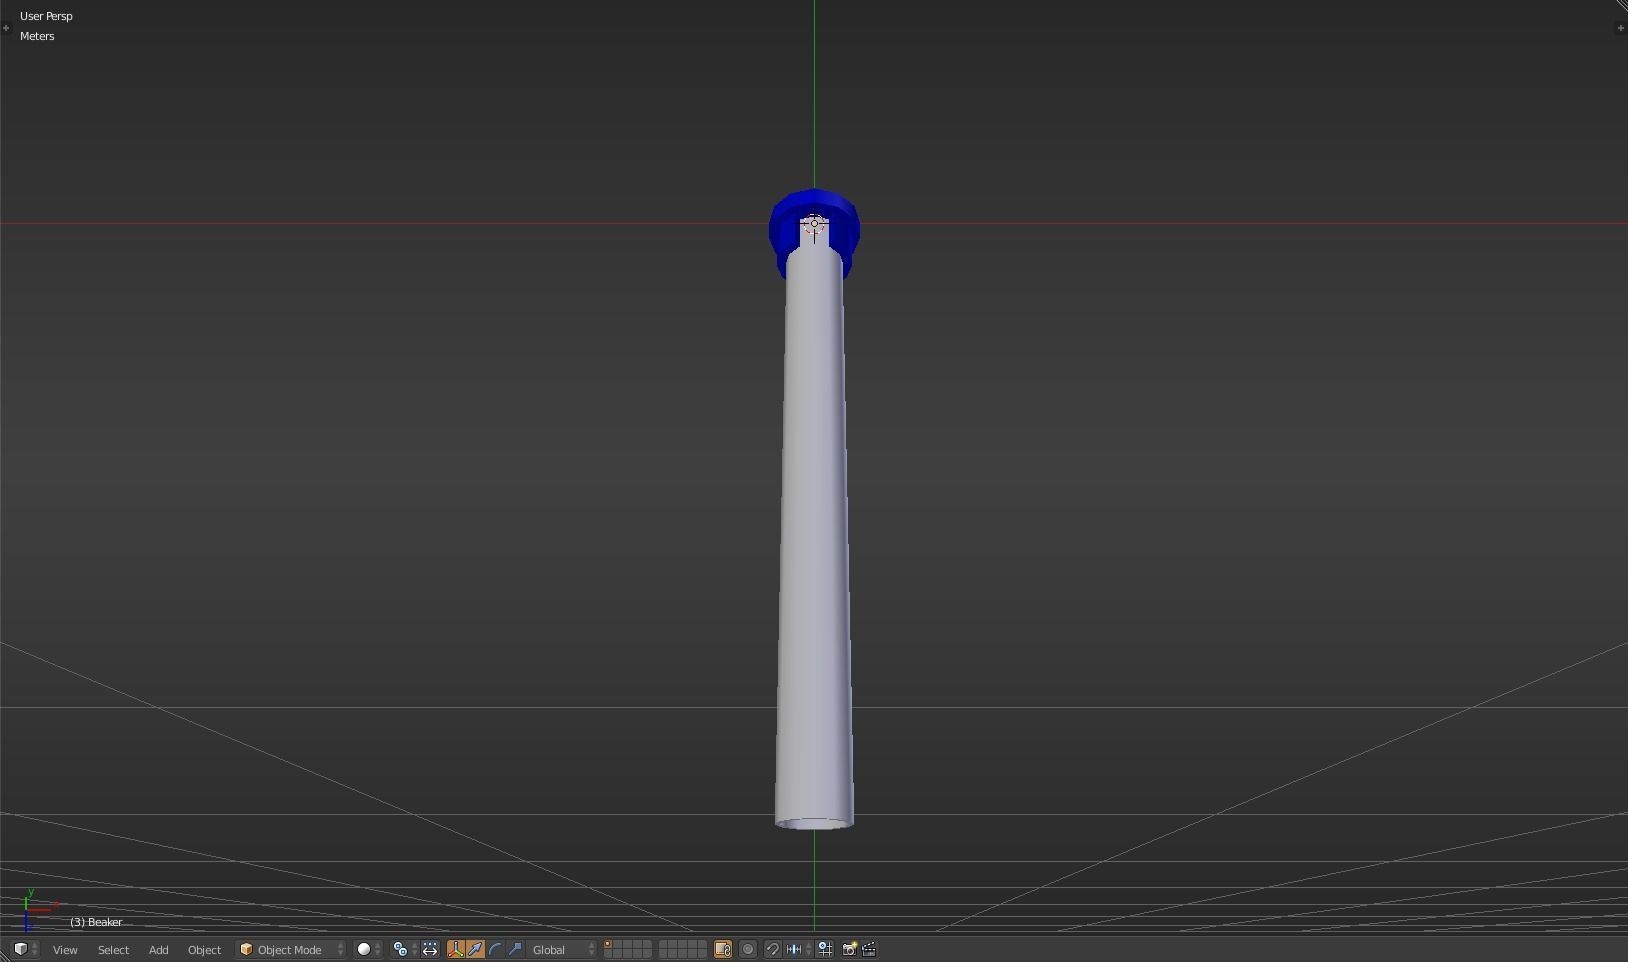Viewport: 1628px width, 962px height.
Task: Select the Beaker cylinder object
Action: tap(814, 540)
